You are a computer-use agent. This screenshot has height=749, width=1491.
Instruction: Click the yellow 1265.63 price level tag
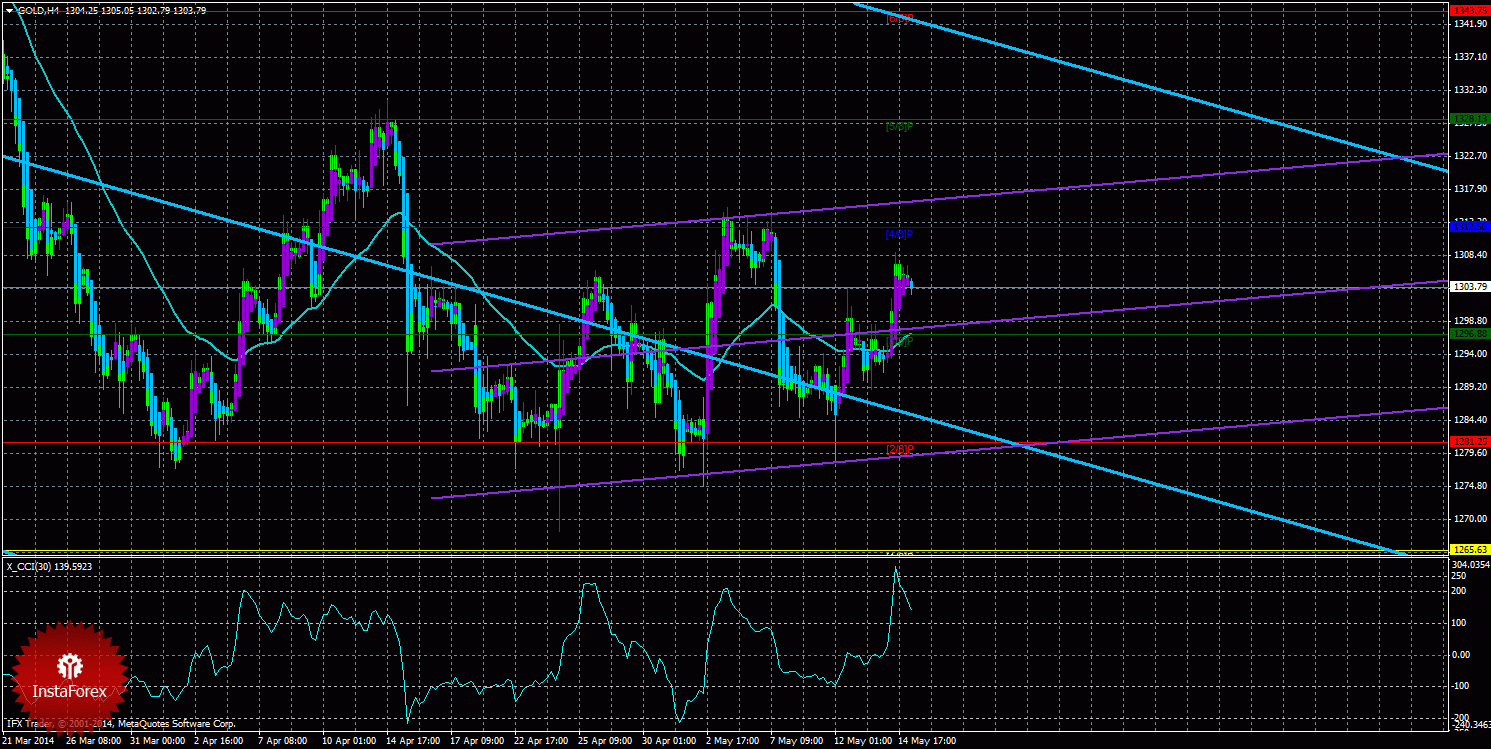(1468, 549)
